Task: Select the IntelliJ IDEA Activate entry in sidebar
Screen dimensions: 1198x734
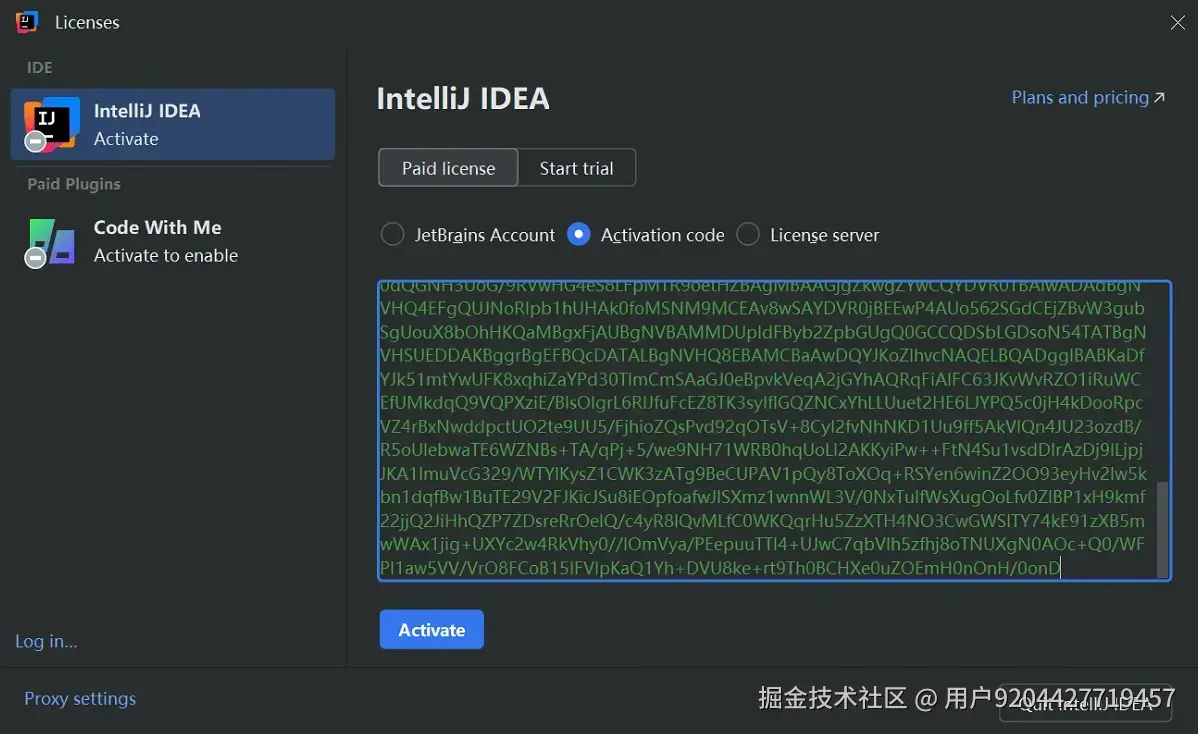Action: (173, 124)
